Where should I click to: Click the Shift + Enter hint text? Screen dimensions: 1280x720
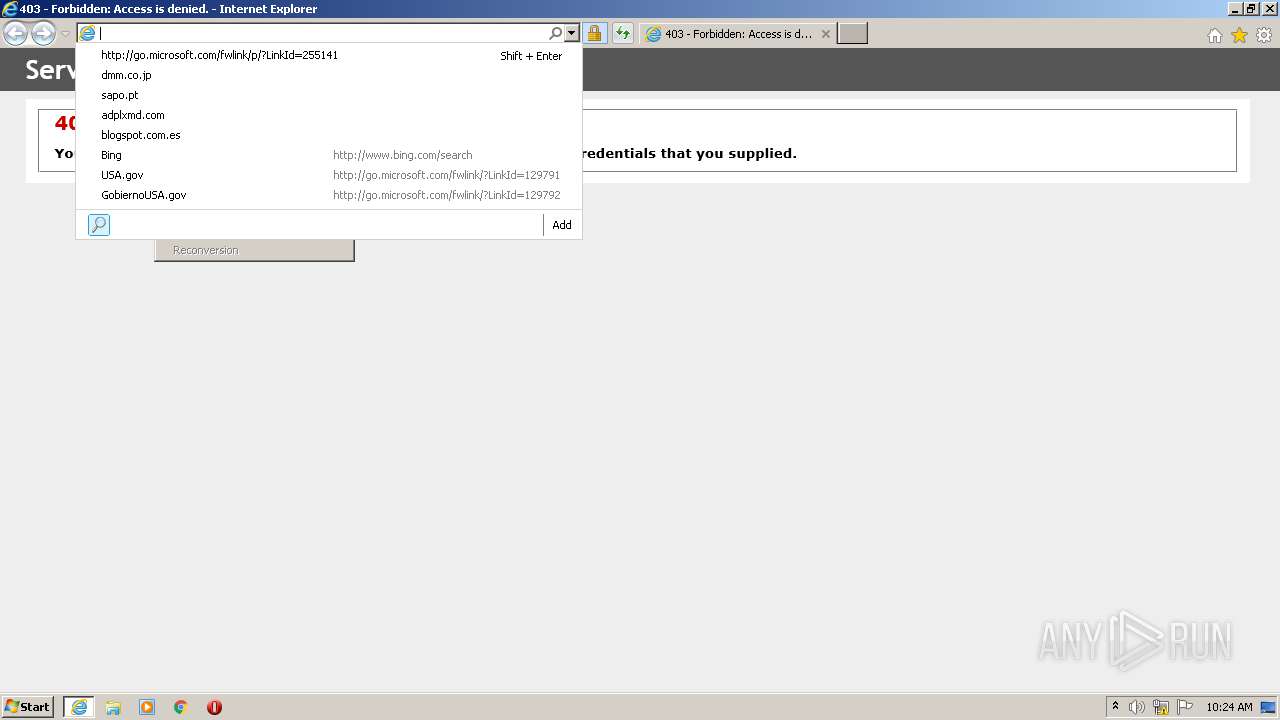coord(531,56)
